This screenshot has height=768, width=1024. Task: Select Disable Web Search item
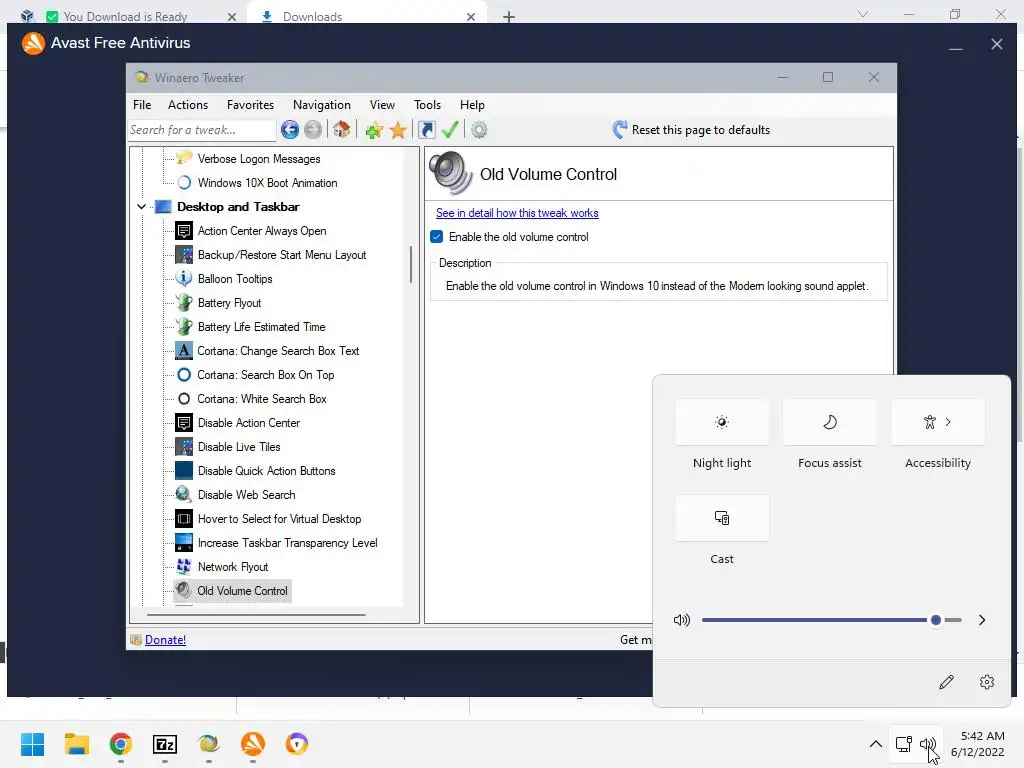click(x=246, y=495)
